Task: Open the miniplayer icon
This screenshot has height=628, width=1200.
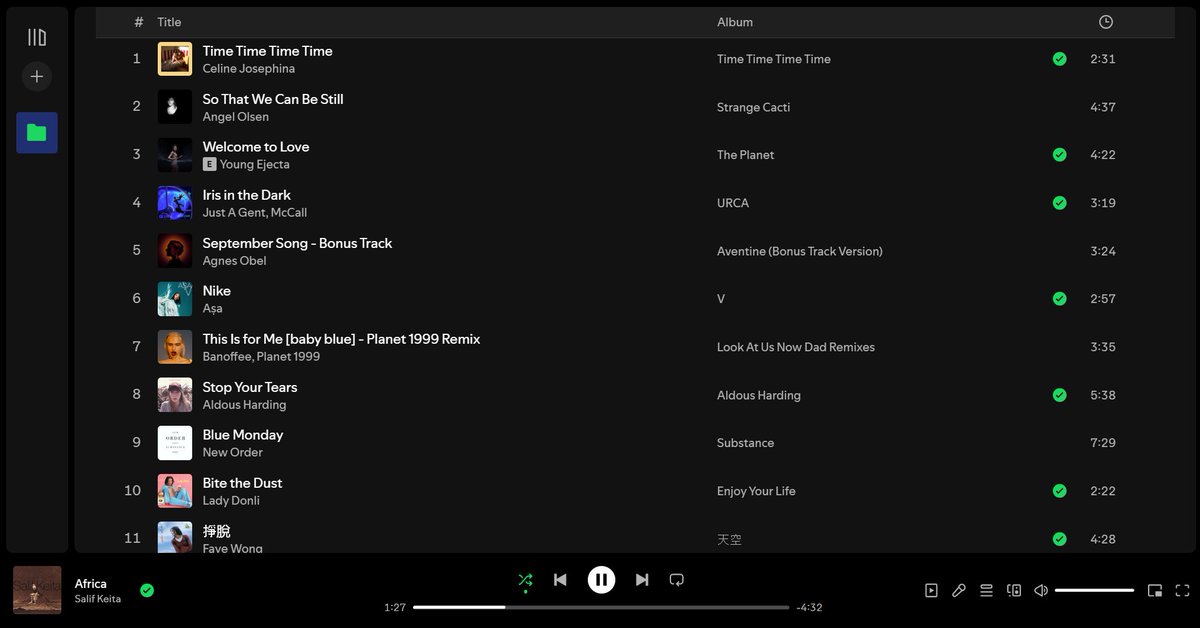Action: tap(1155, 590)
